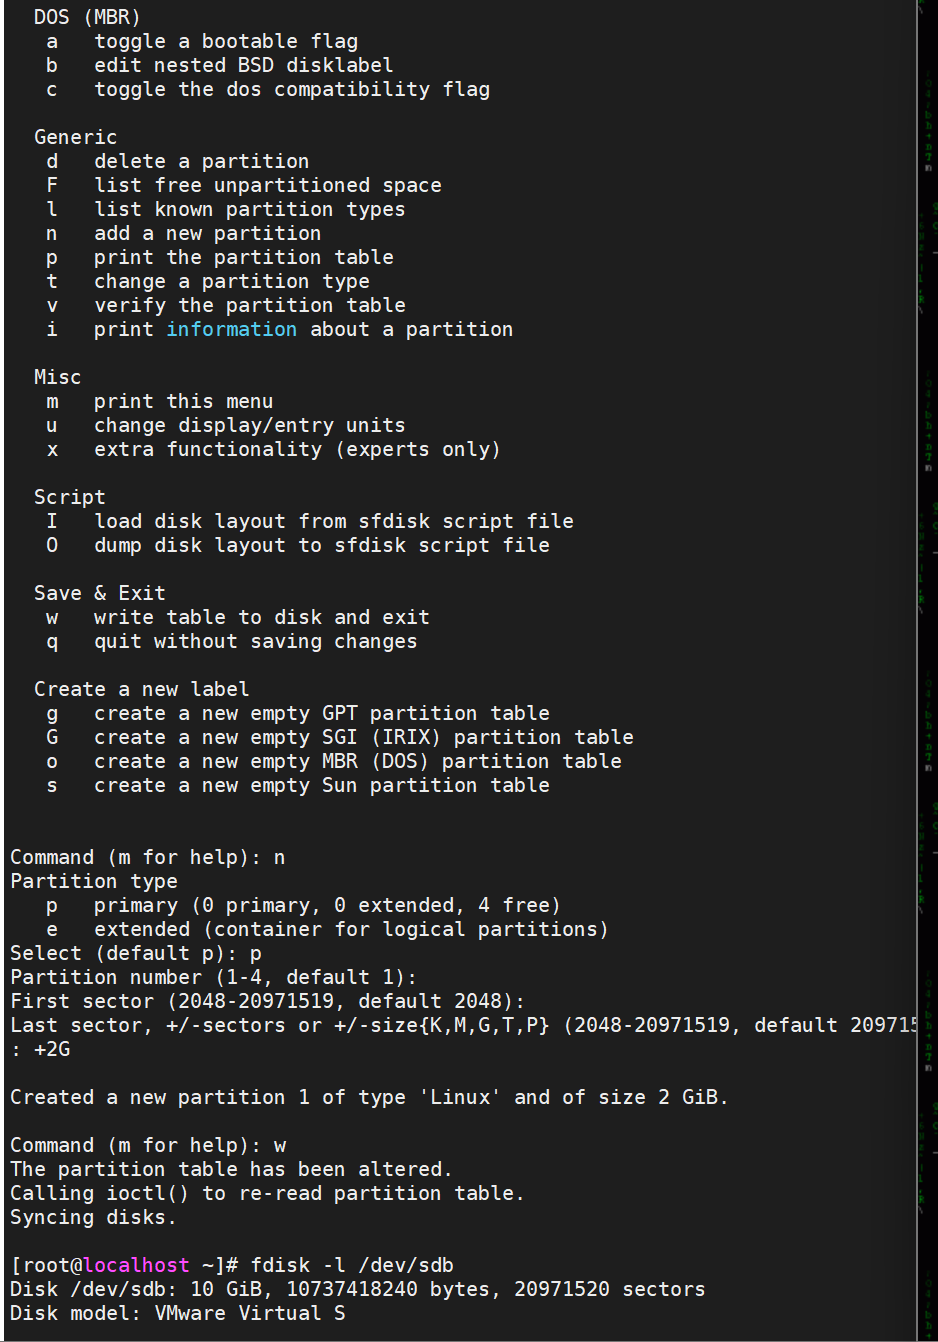Image resolution: width=938 pixels, height=1342 pixels.
Task: Click the "Create a new label" heading
Action: pos(141,689)
